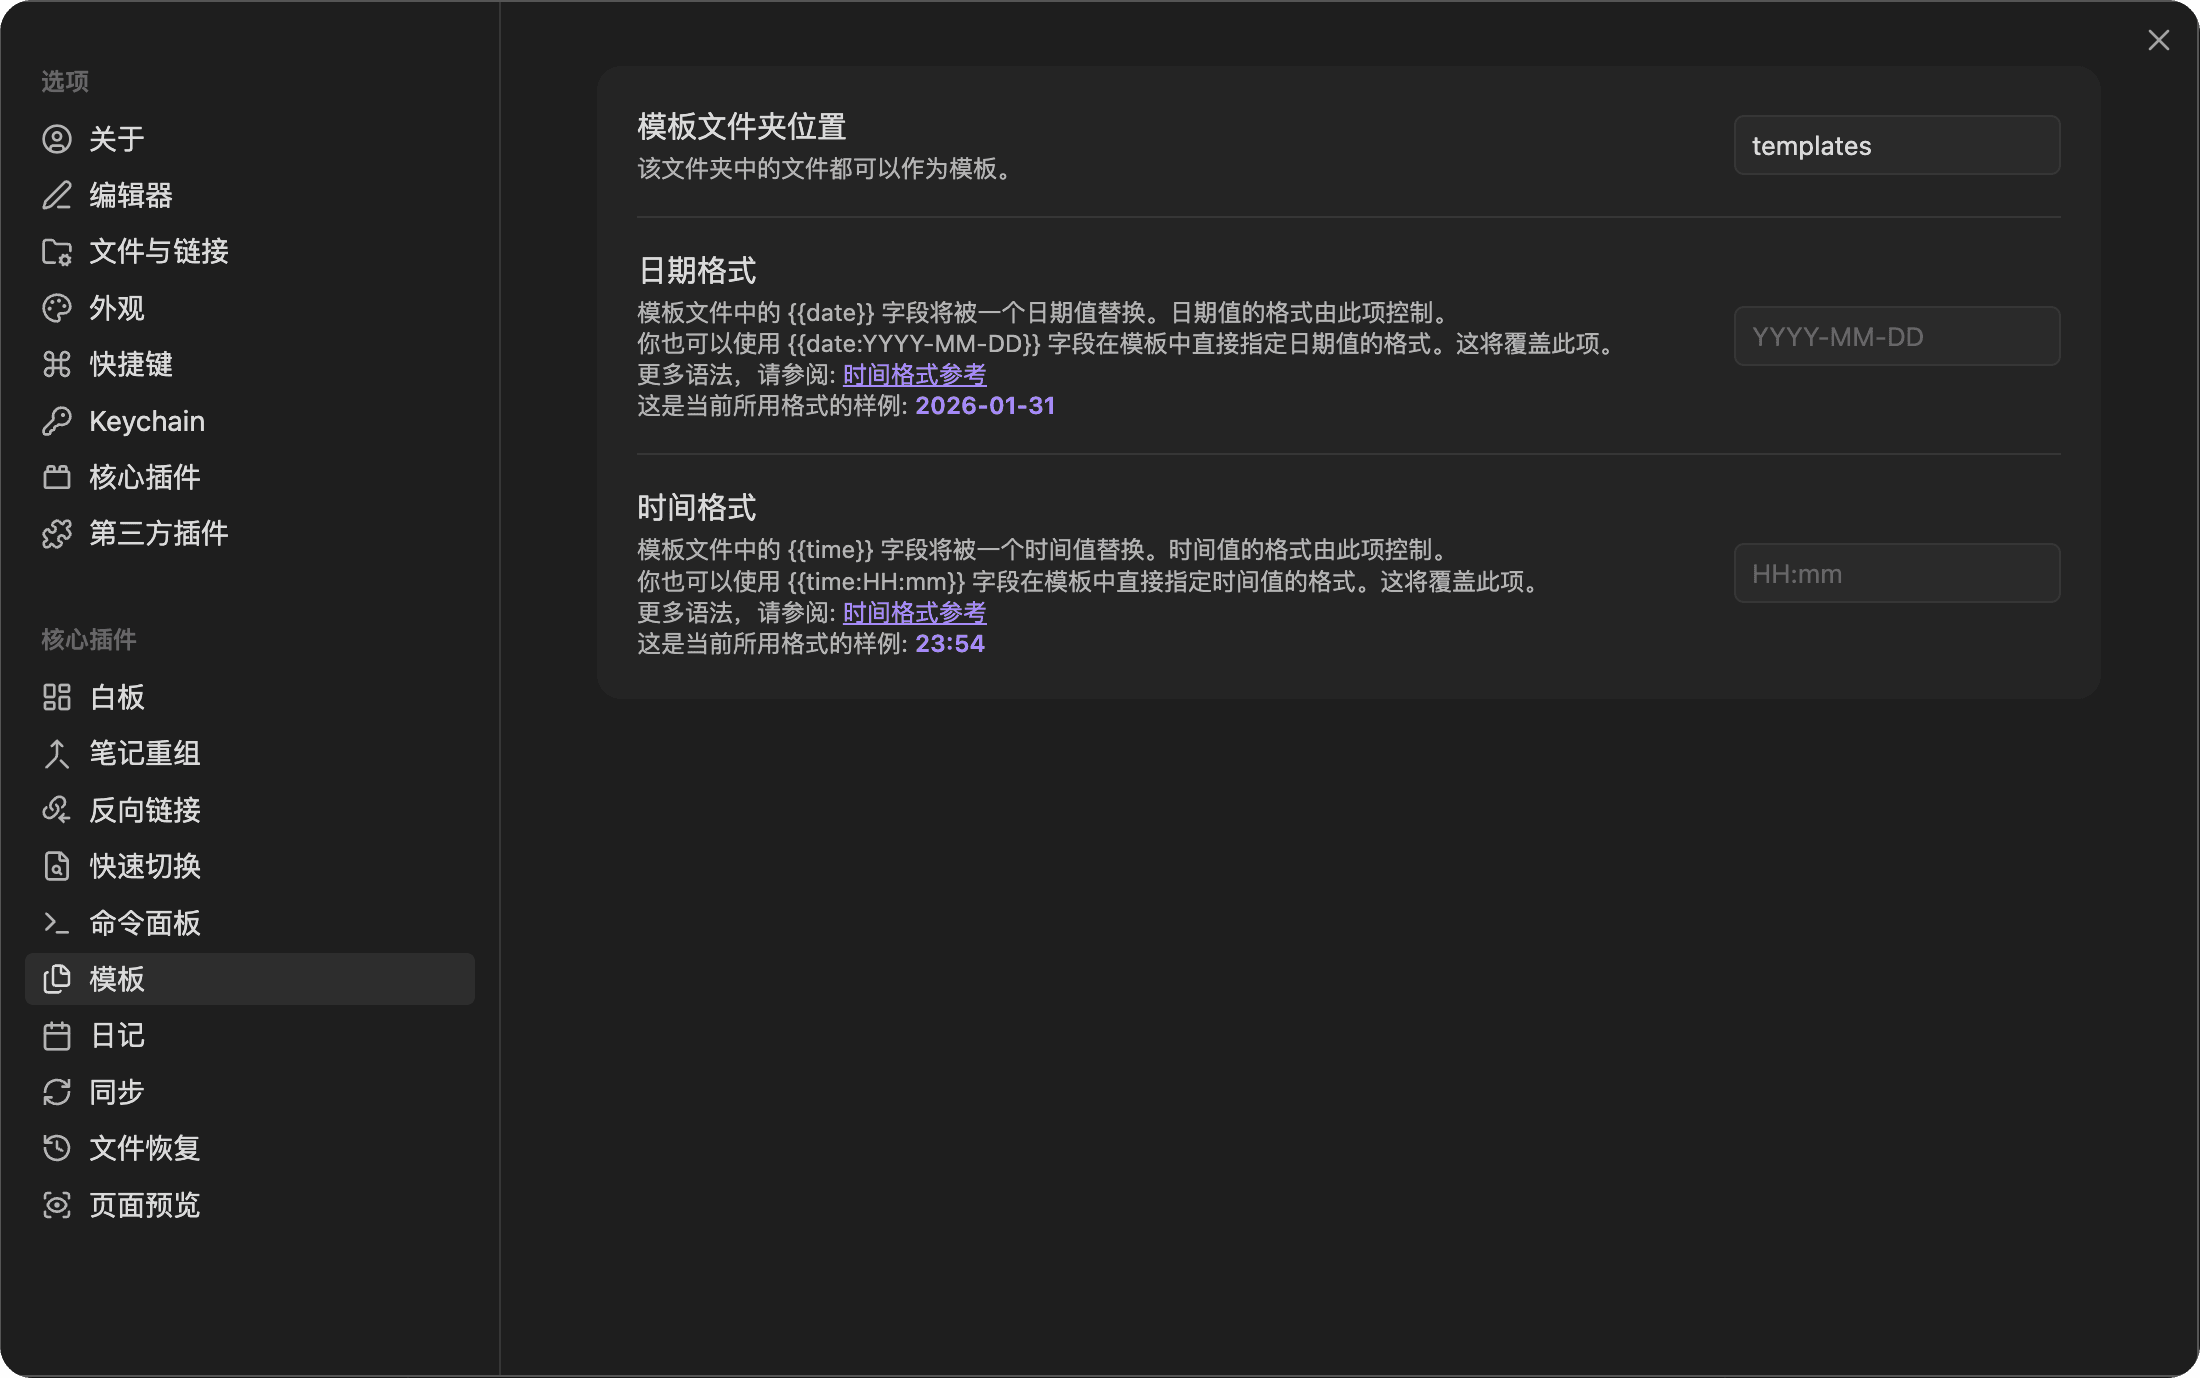Viewport: 2200px width, 1378px height.
Task: Close the settings dialog
Action: click(2159, 40)
